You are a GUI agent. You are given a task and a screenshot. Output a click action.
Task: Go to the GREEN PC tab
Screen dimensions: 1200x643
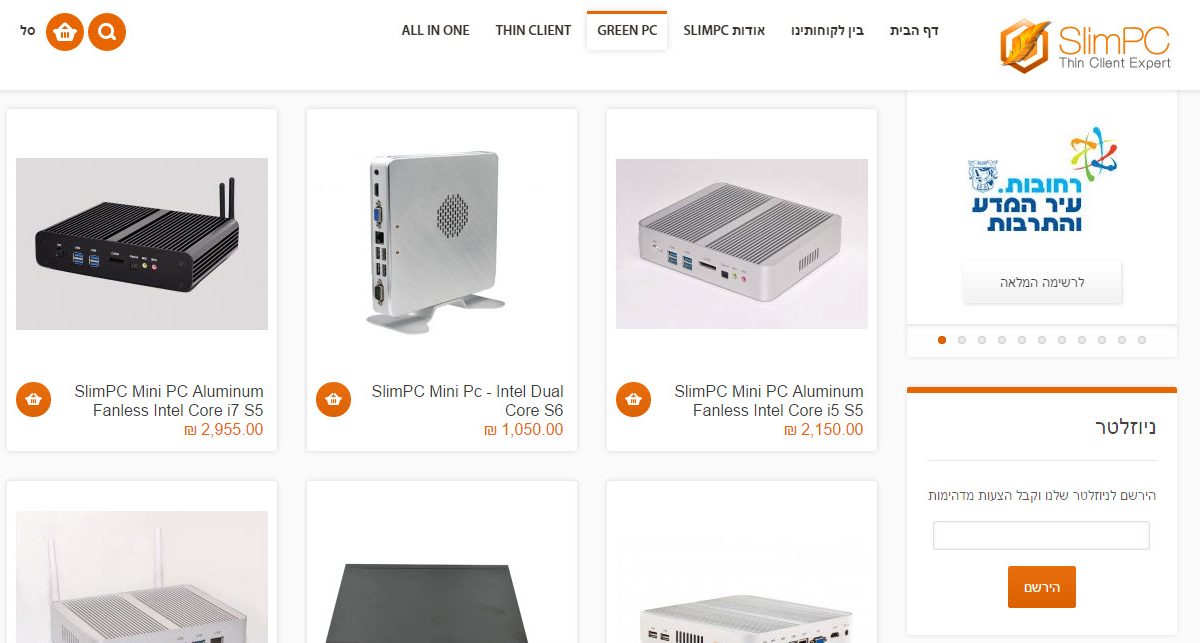tap(627, 30)
